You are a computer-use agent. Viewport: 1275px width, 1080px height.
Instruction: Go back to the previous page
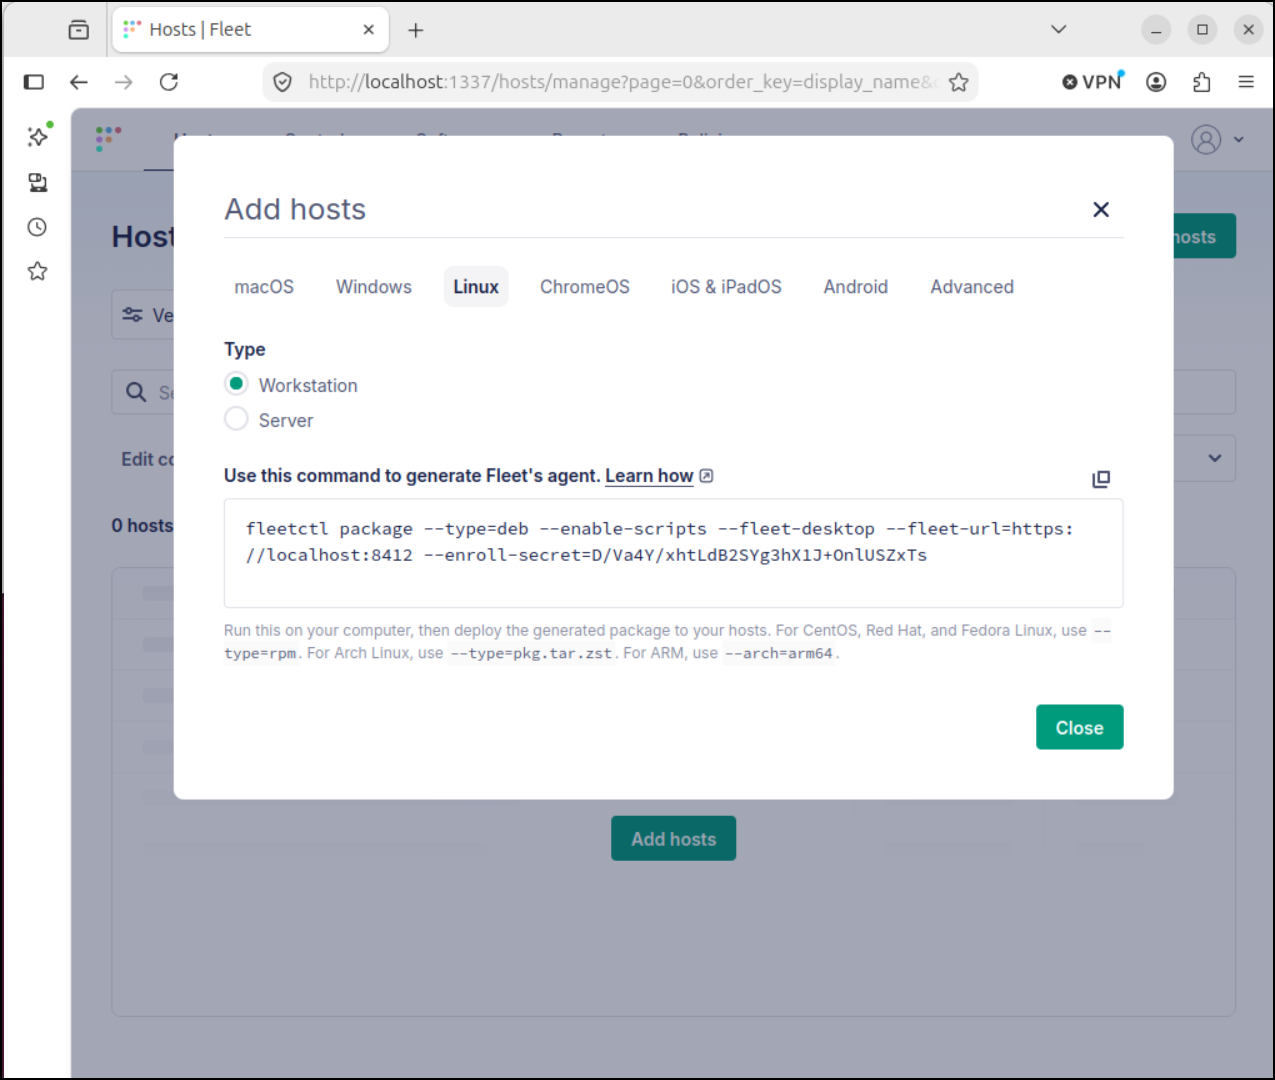coord(79,82)
